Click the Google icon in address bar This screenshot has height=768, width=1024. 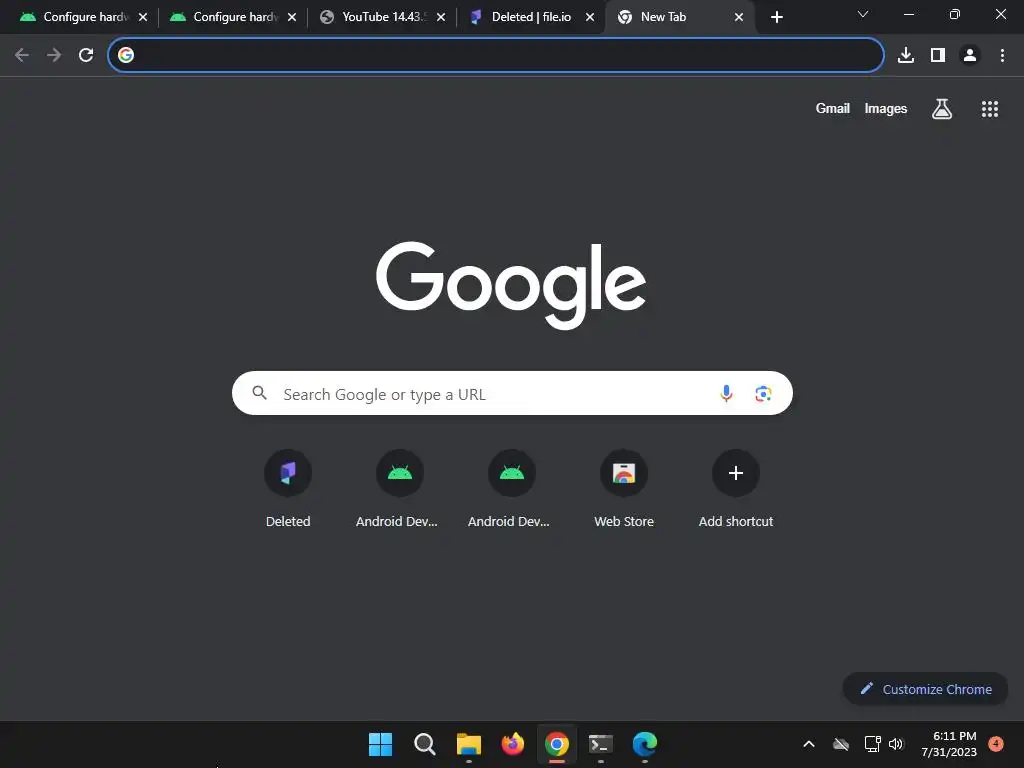126,55
